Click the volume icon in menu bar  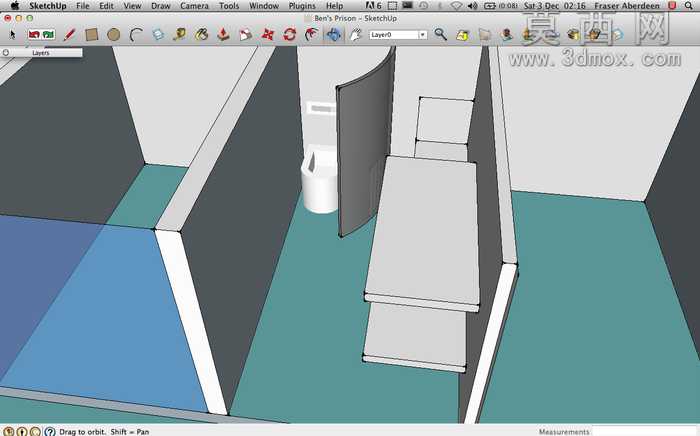point(472,6)
